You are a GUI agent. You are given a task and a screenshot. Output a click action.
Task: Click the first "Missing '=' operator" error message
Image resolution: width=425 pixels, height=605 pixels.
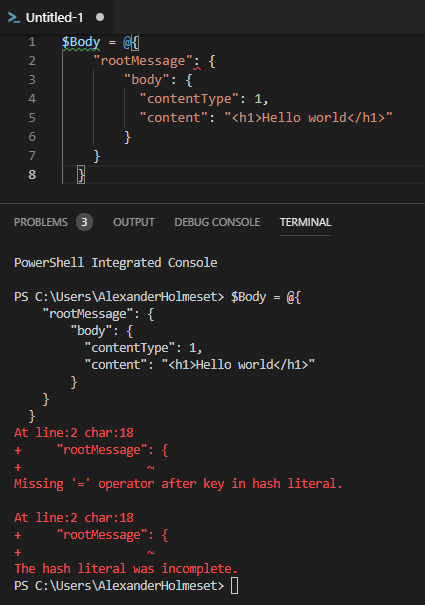pyautogui.click(x=178, y=484)
